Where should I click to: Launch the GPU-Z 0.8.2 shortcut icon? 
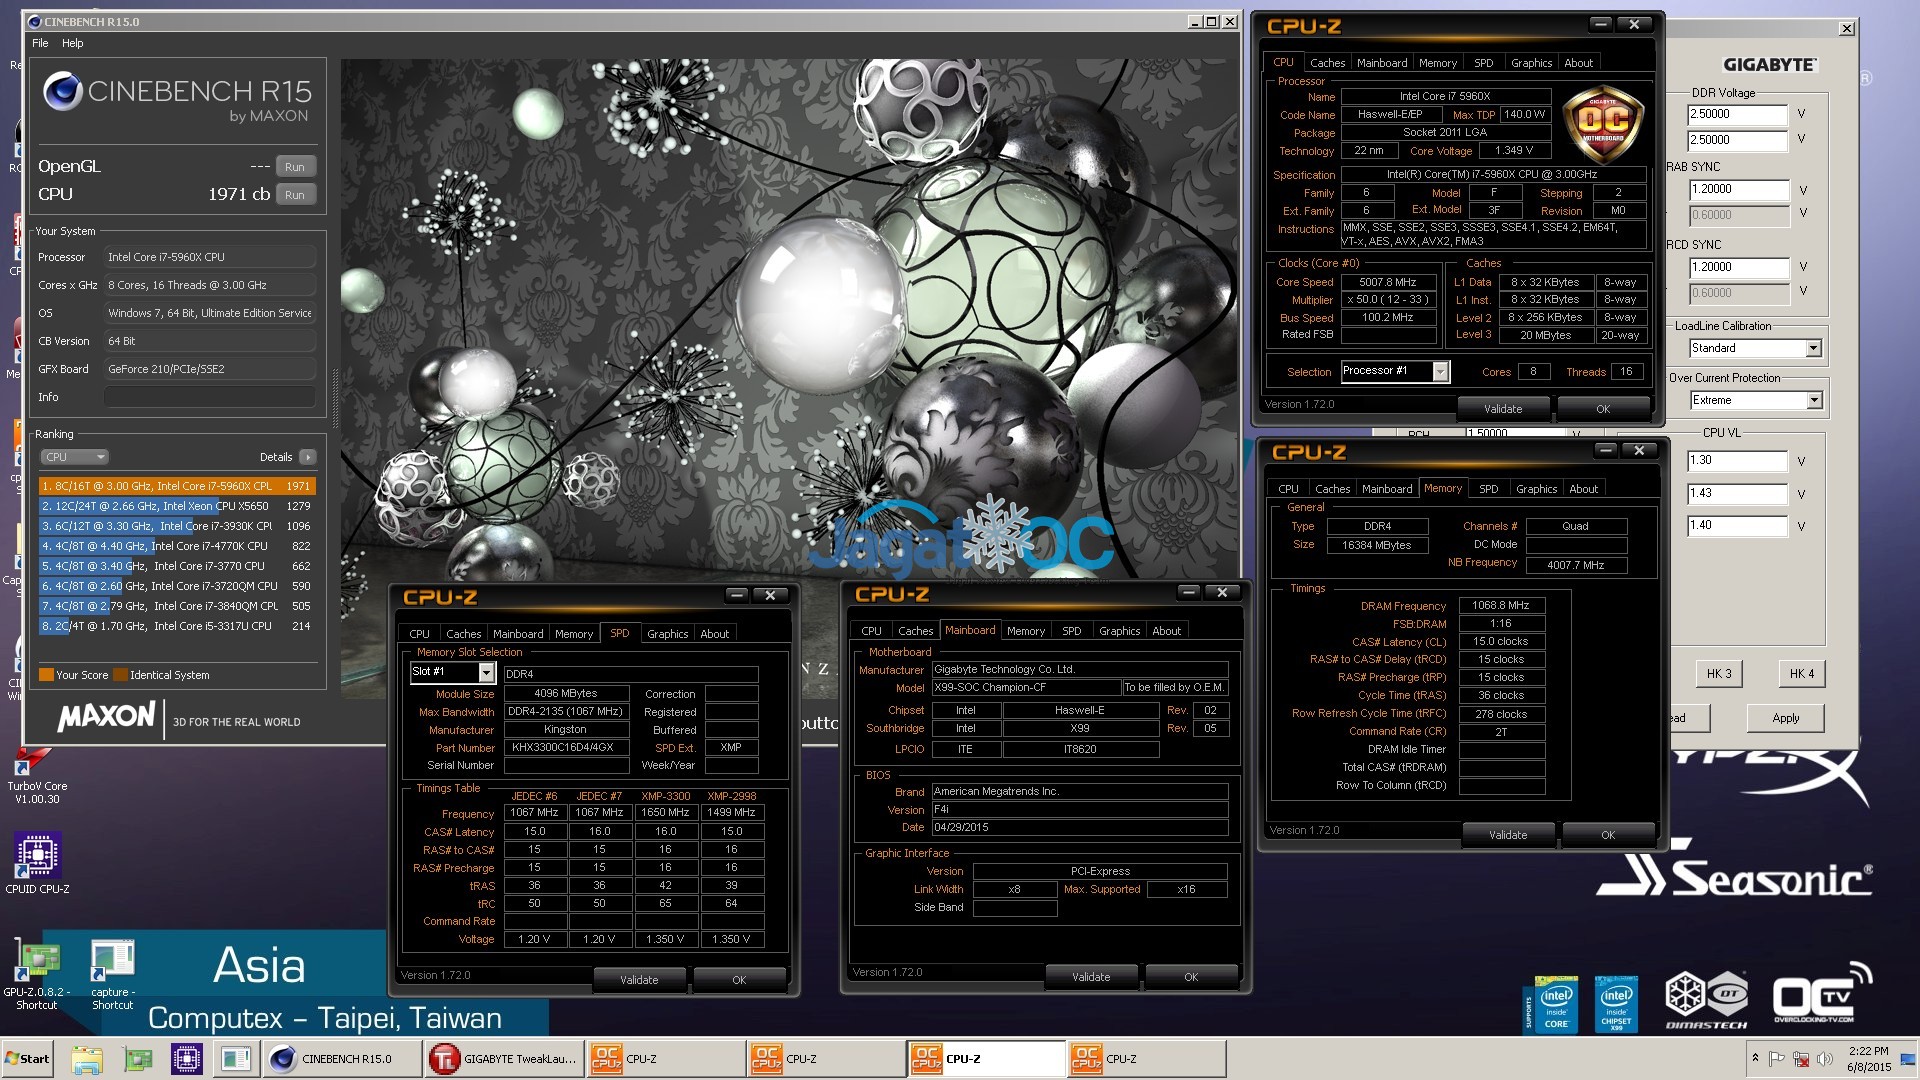coord(36,975)
